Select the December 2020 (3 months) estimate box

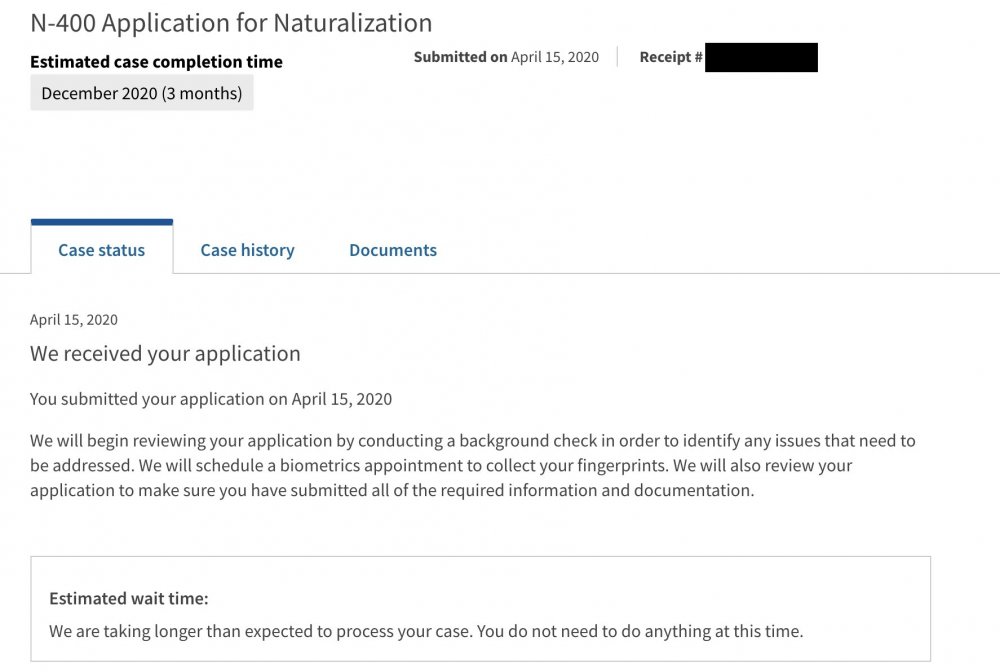coord(142,93)
